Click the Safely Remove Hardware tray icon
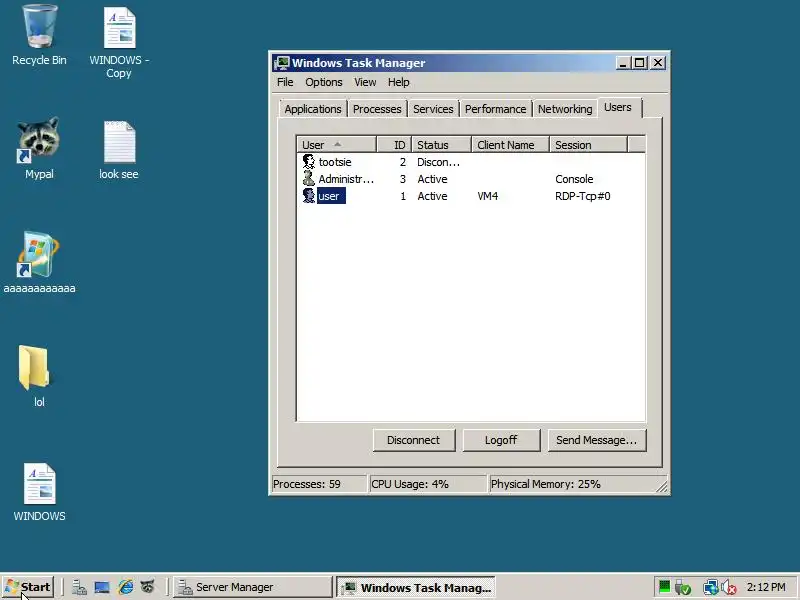Viewport: 800px width, 600px height. [683, 587]
